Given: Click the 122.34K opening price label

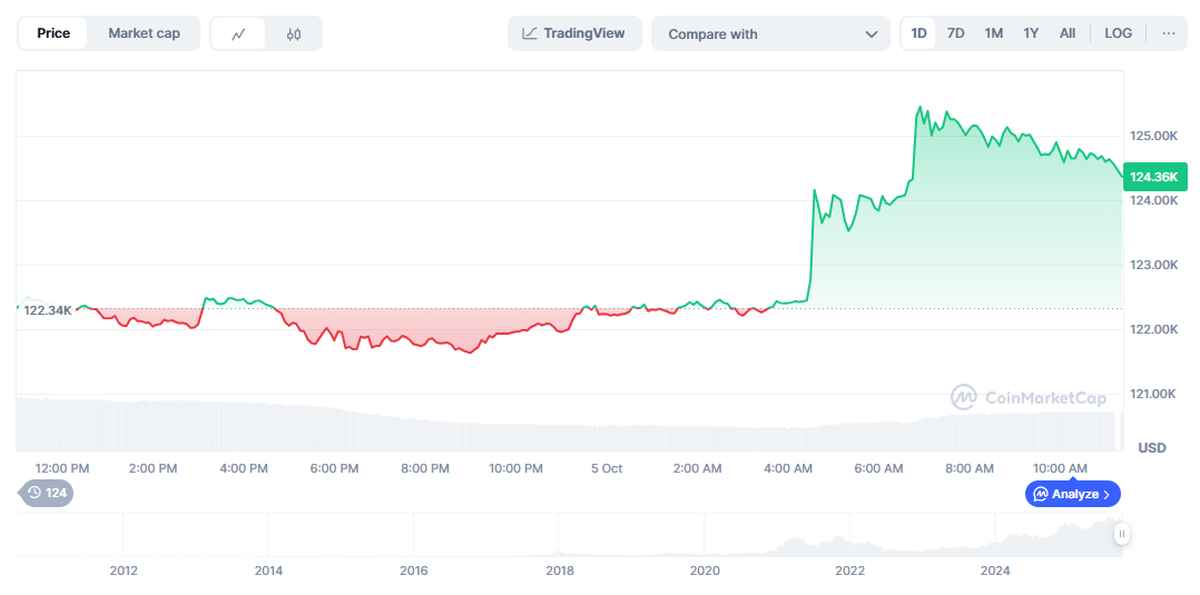Looking at the screenshot, I should point(47,310).
